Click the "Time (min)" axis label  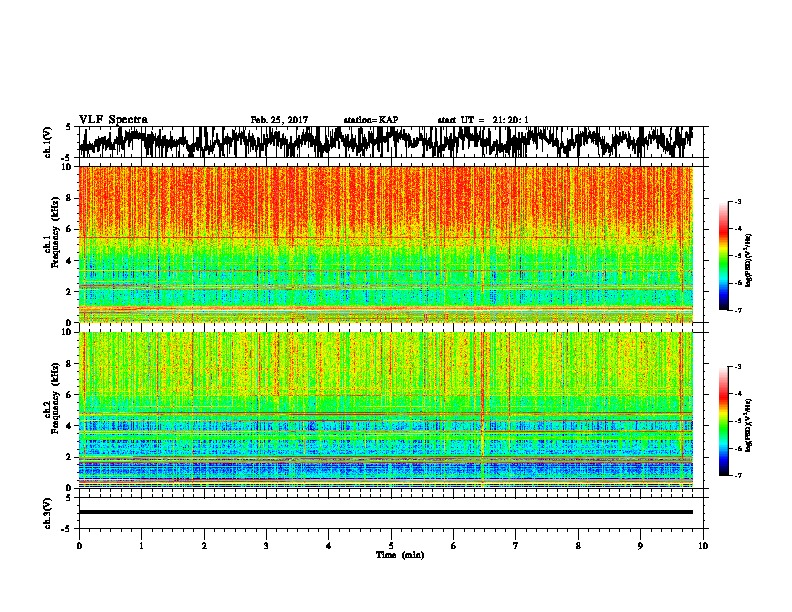(400, 555)
